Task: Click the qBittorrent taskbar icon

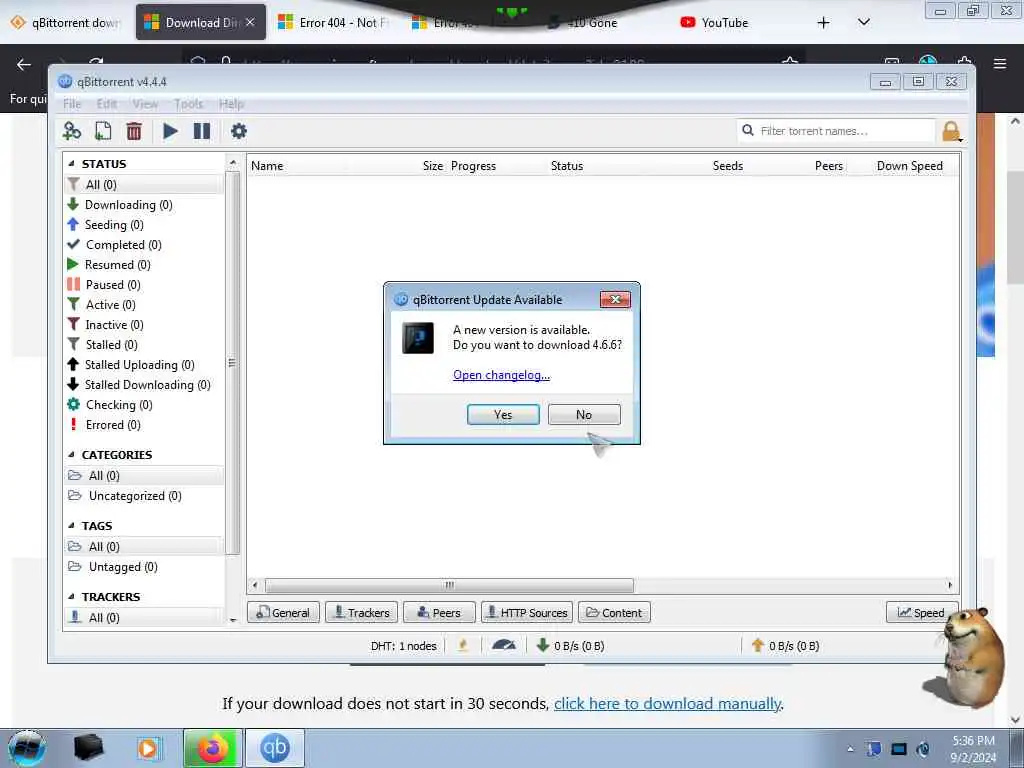Action: click(275, 748)
